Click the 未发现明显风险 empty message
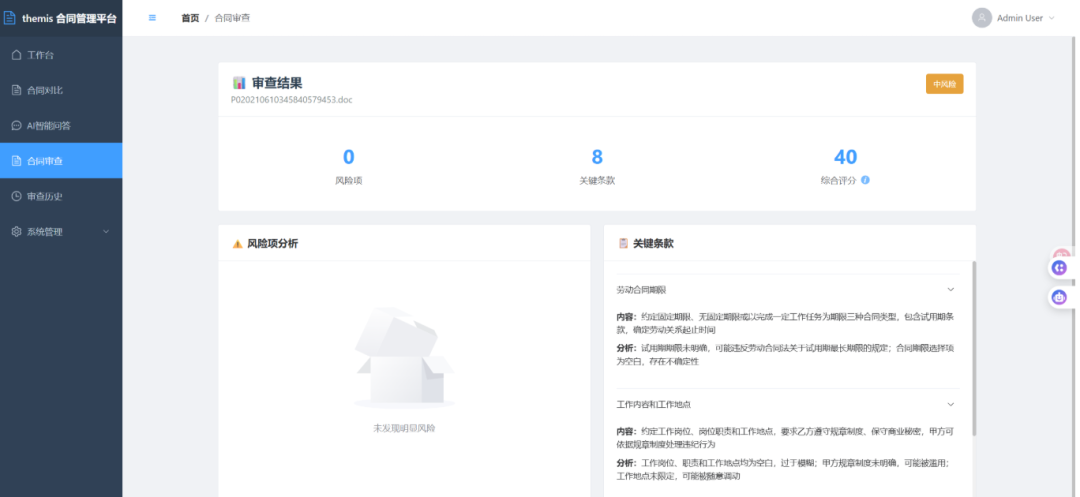1080x497 pixels. pos(404,428)
